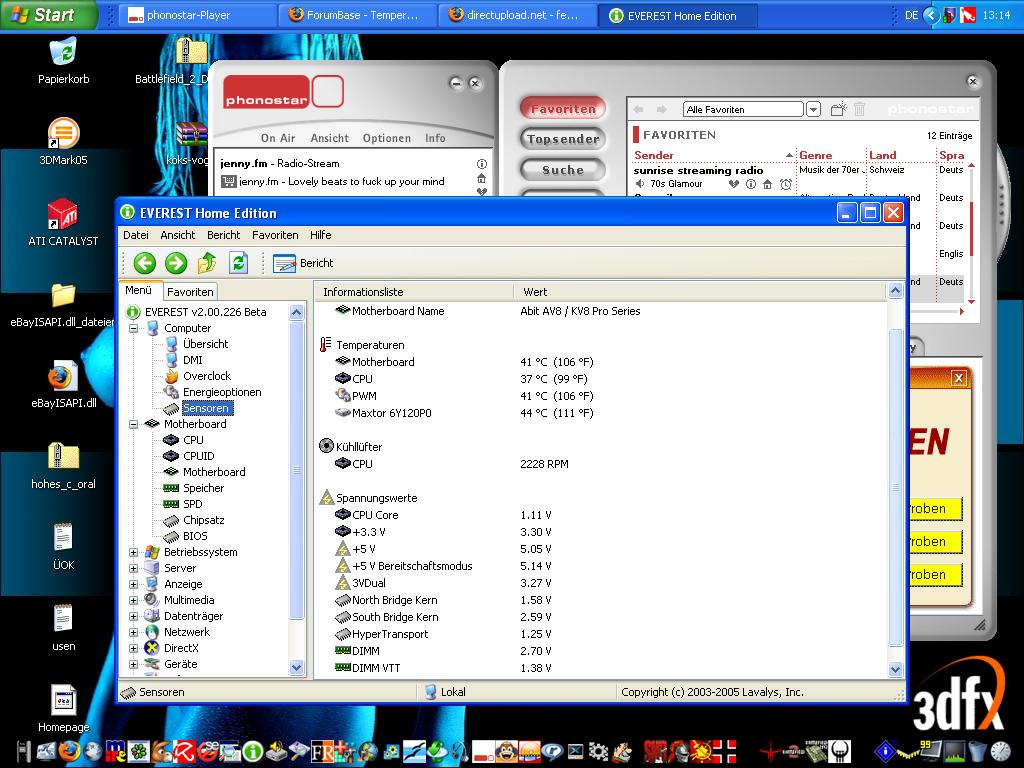Click the tree panel scroll down arrow
This screenshot has height=768, width=1024.
point(296,667)
